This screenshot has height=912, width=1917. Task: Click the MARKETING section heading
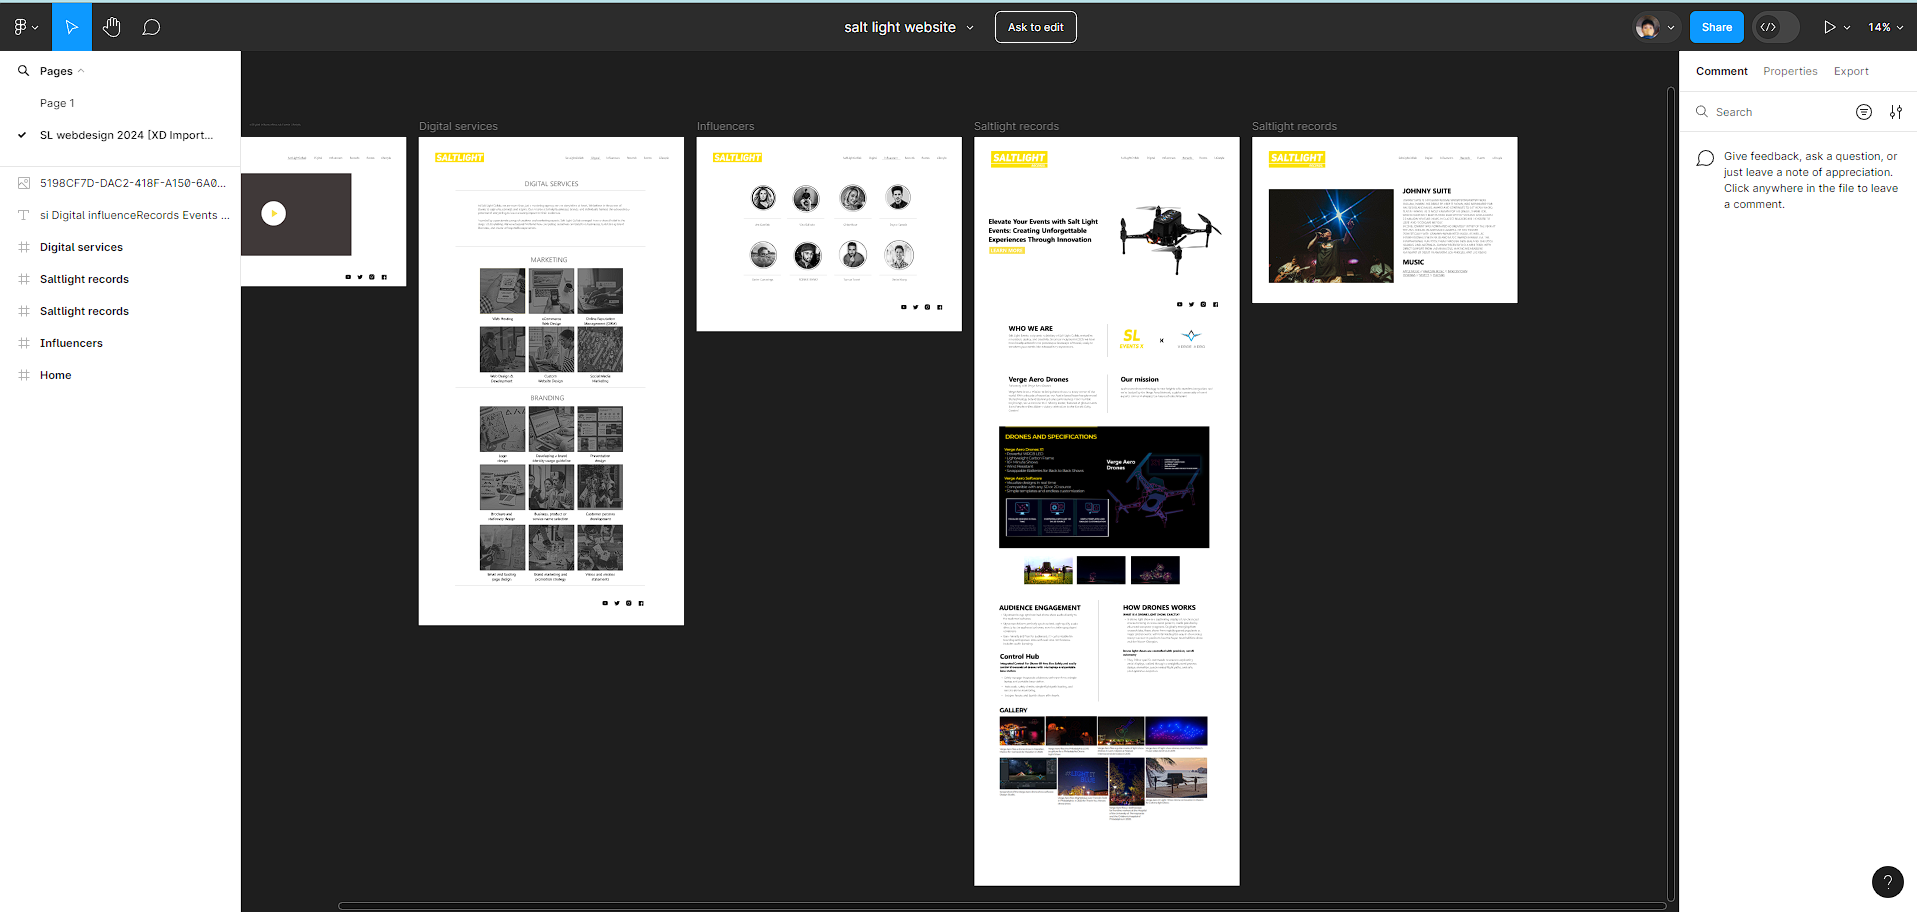549,260
